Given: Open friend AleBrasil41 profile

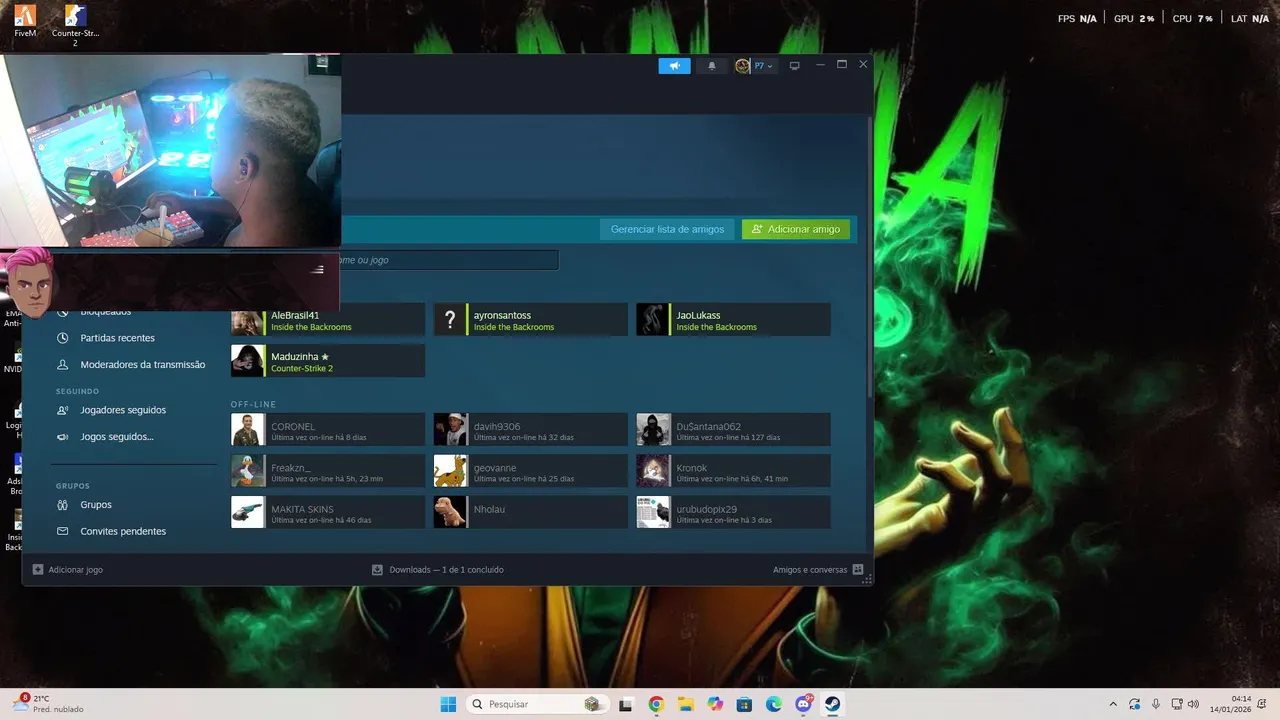Looking at the screenshot, I should [x=328, y=320].
